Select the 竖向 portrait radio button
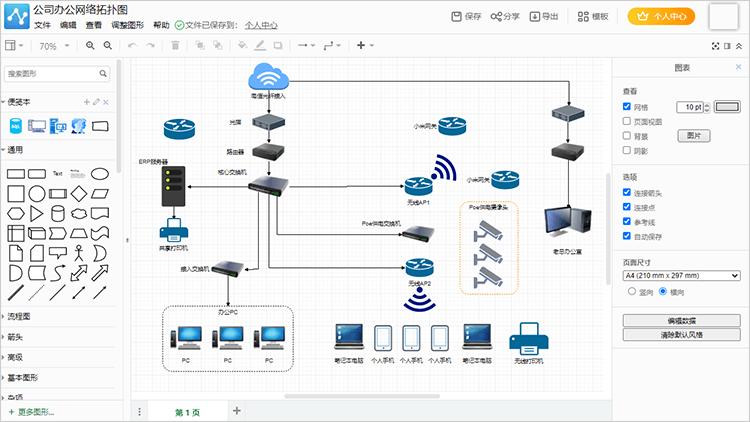Viewport: 750px width, 422px height. tap(632, 291)
